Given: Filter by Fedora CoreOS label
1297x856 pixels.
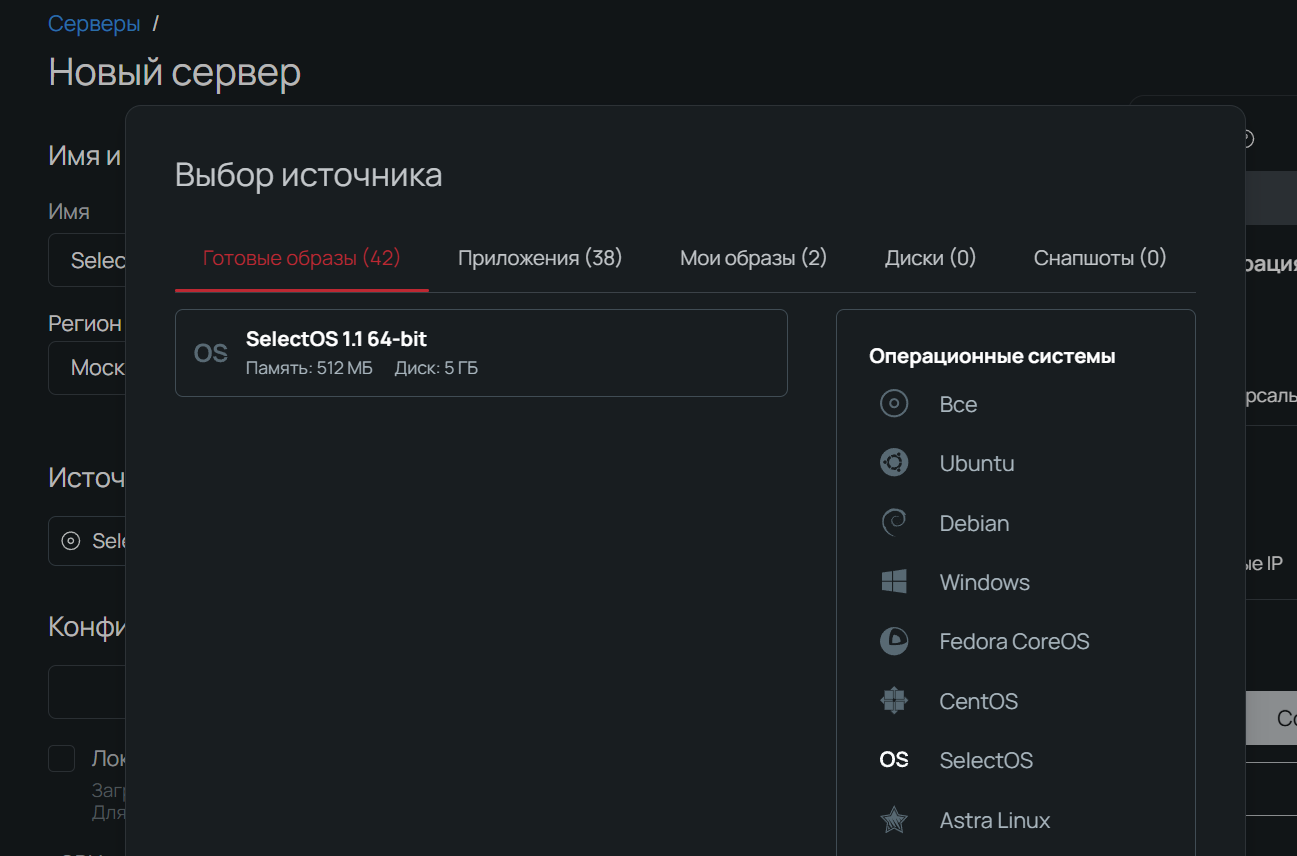Looking at the screenshot, I should click(1014, 641).
